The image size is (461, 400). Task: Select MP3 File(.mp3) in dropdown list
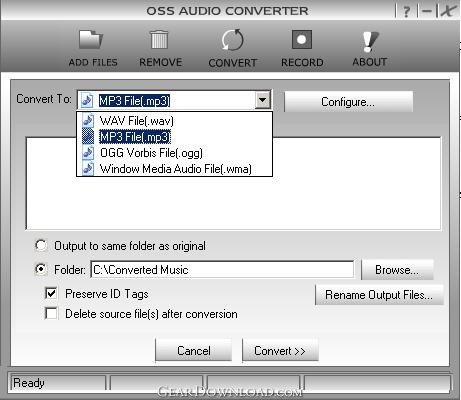point(174,137)
